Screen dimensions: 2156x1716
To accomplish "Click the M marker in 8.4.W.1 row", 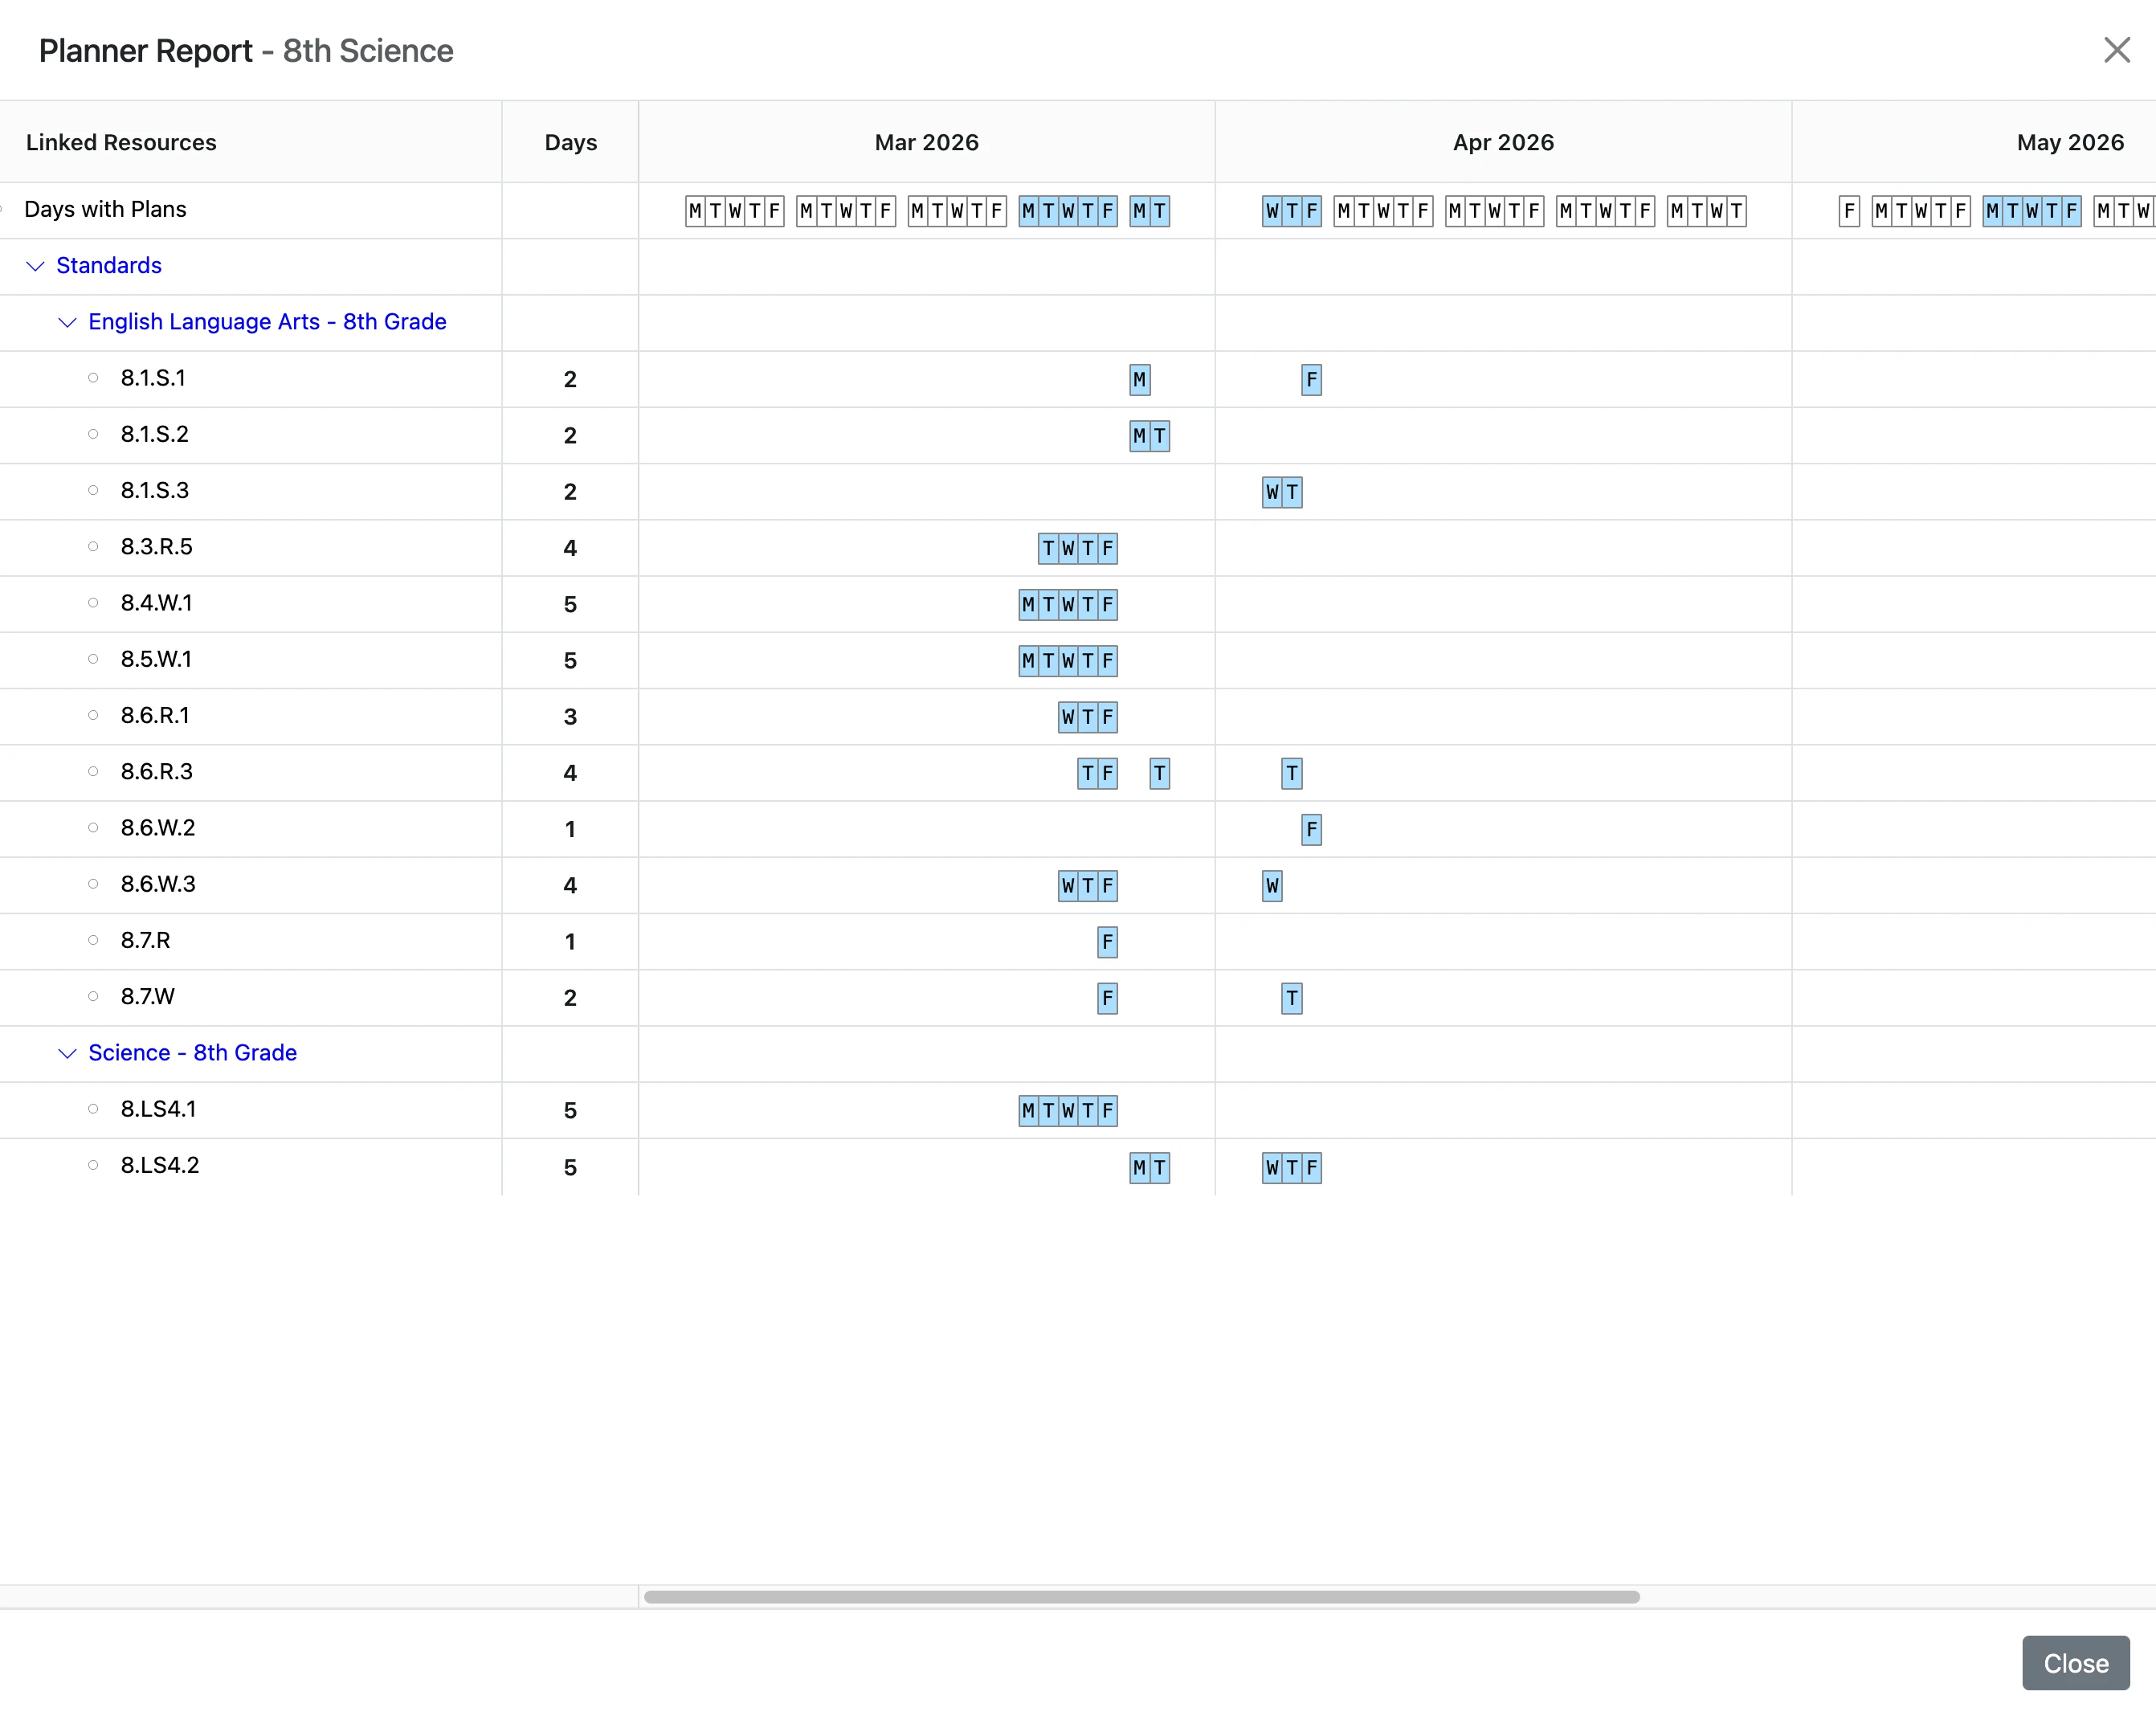I will click(1029, 604).
